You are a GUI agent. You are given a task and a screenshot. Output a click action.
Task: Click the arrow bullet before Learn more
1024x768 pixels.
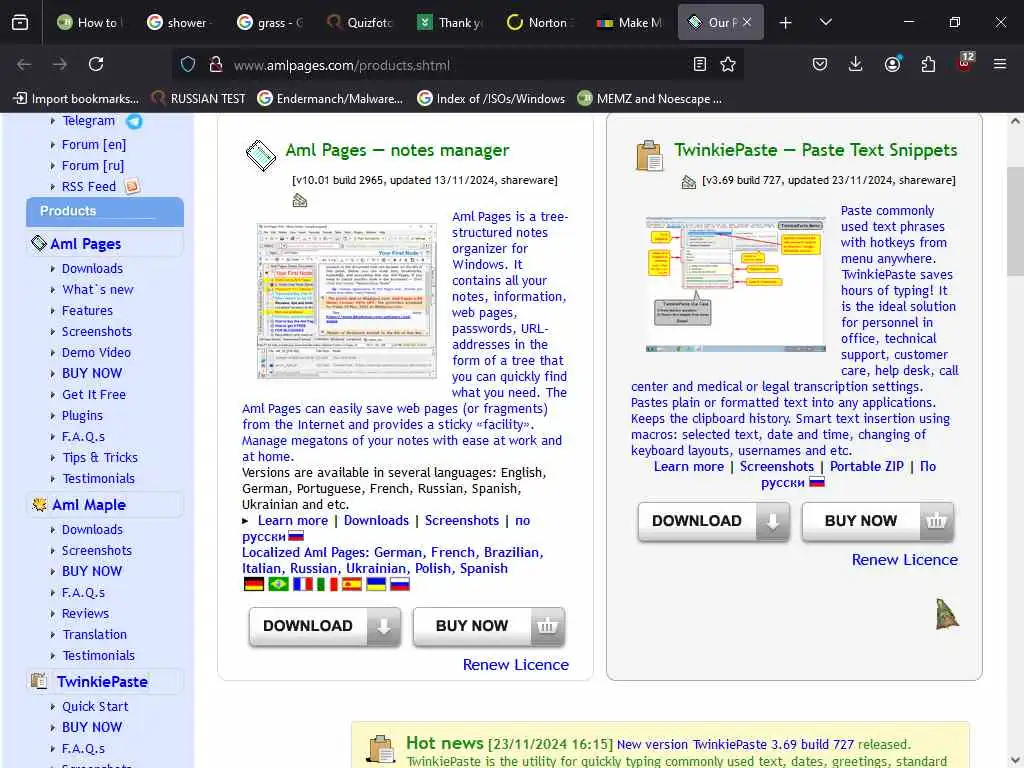[x=246, y=521]
